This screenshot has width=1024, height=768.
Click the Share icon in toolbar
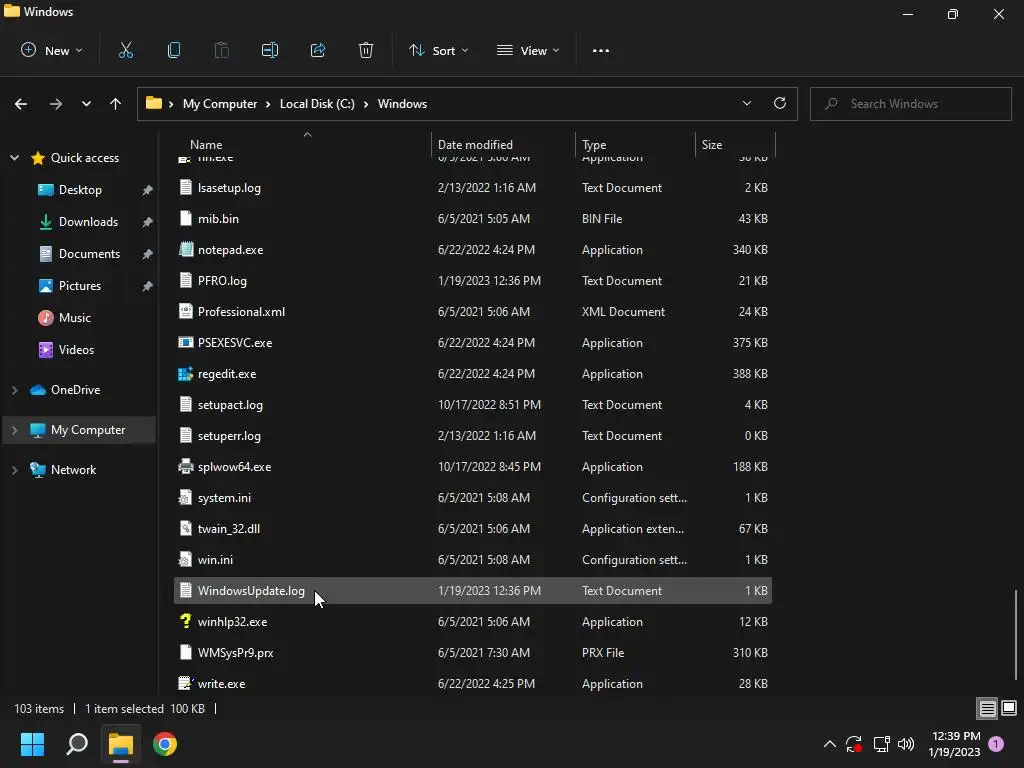click(318, 50)
